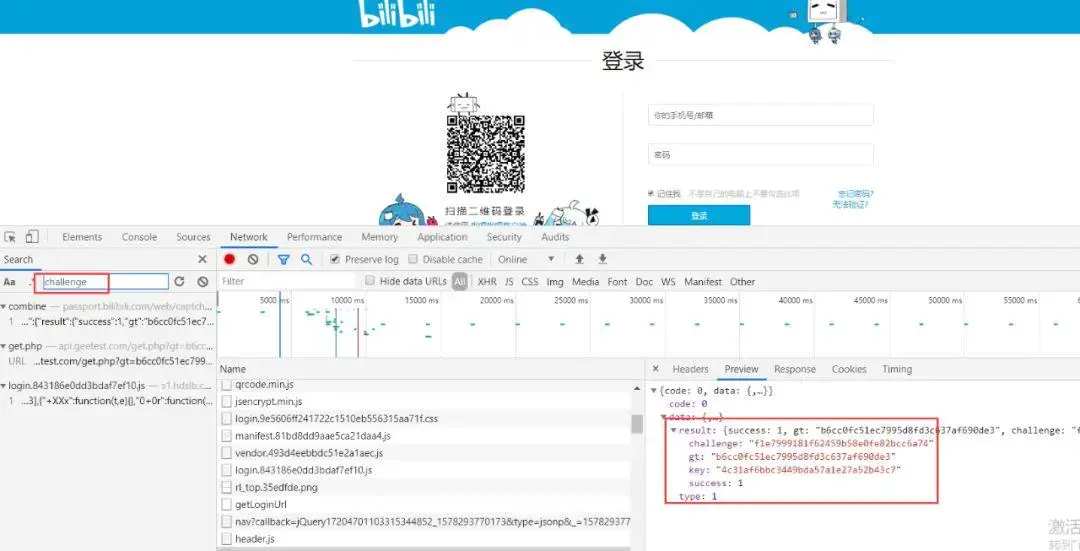Clear the network log
Image resolution: width=1080 pixels, height=551 pixels.
pyautogui.click(x=253, y=259)
